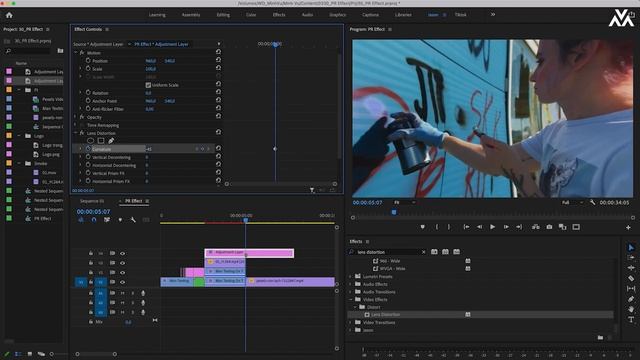This screenshot has width=640, height=360.
Task: Create new custom bin in Effects panel
Action: click(x=600, y=338)
